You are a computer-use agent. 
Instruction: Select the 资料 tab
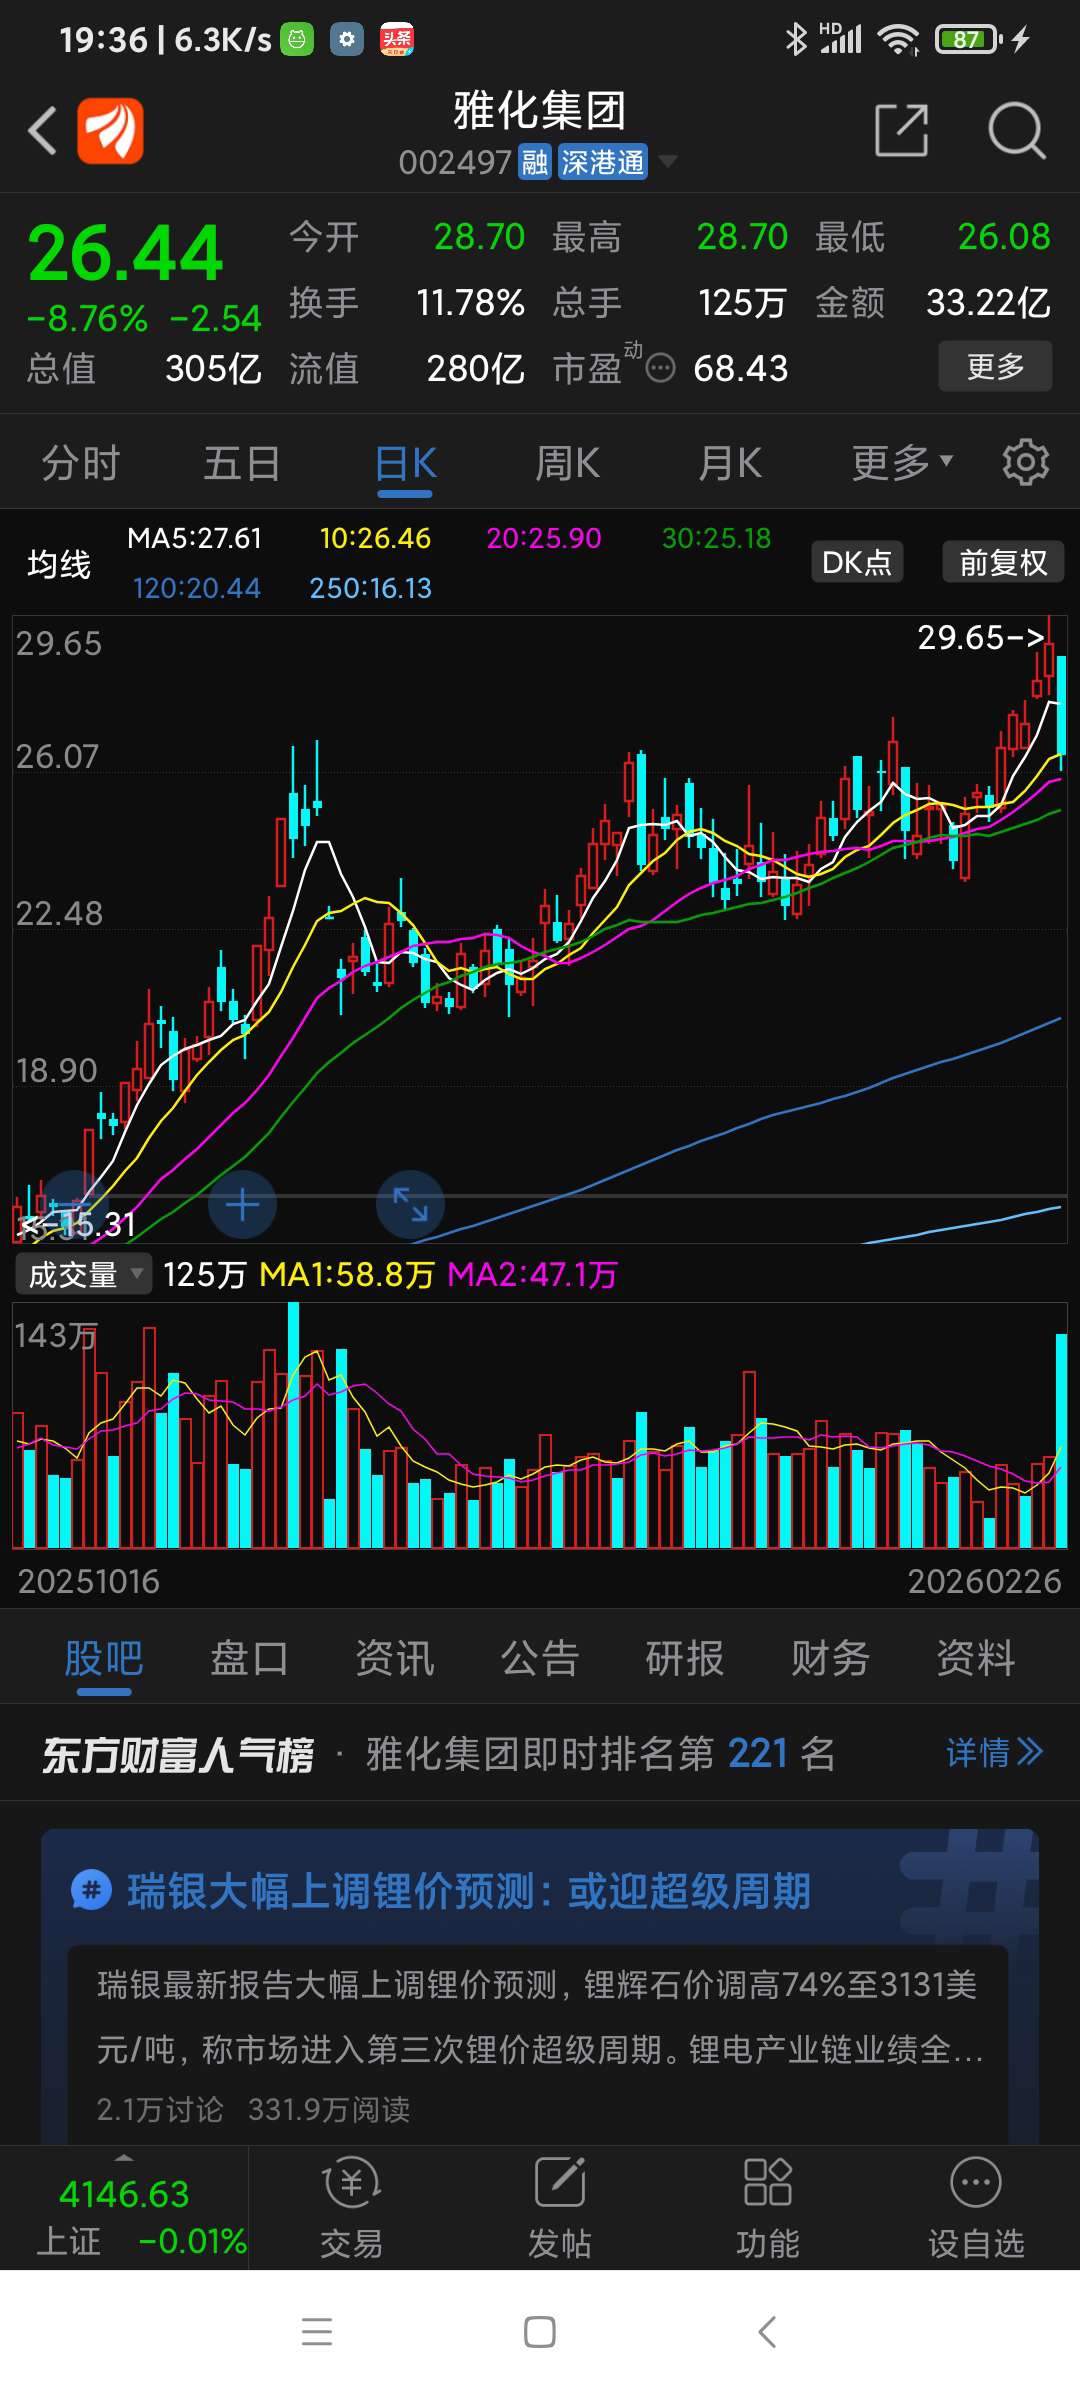[x=976, y=1658]
